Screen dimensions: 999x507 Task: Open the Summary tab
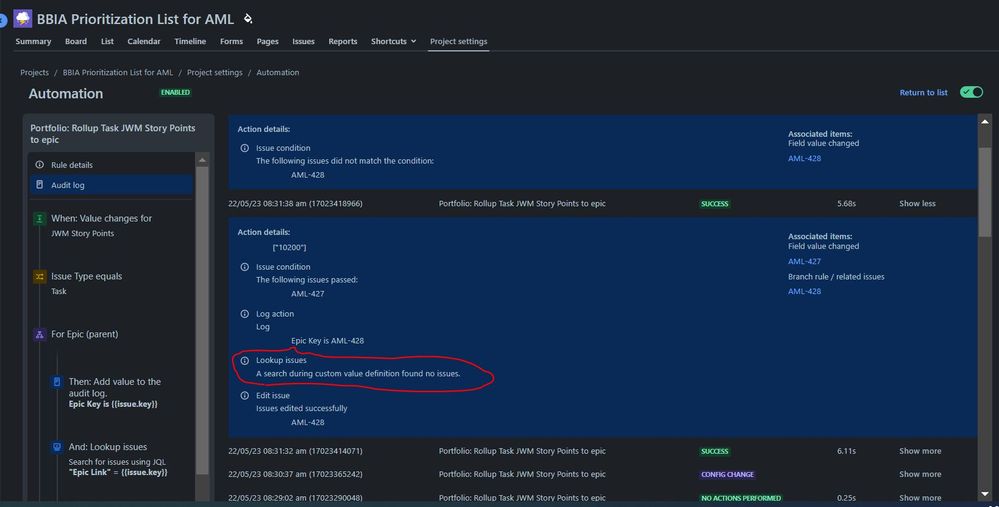pos(33,41)
